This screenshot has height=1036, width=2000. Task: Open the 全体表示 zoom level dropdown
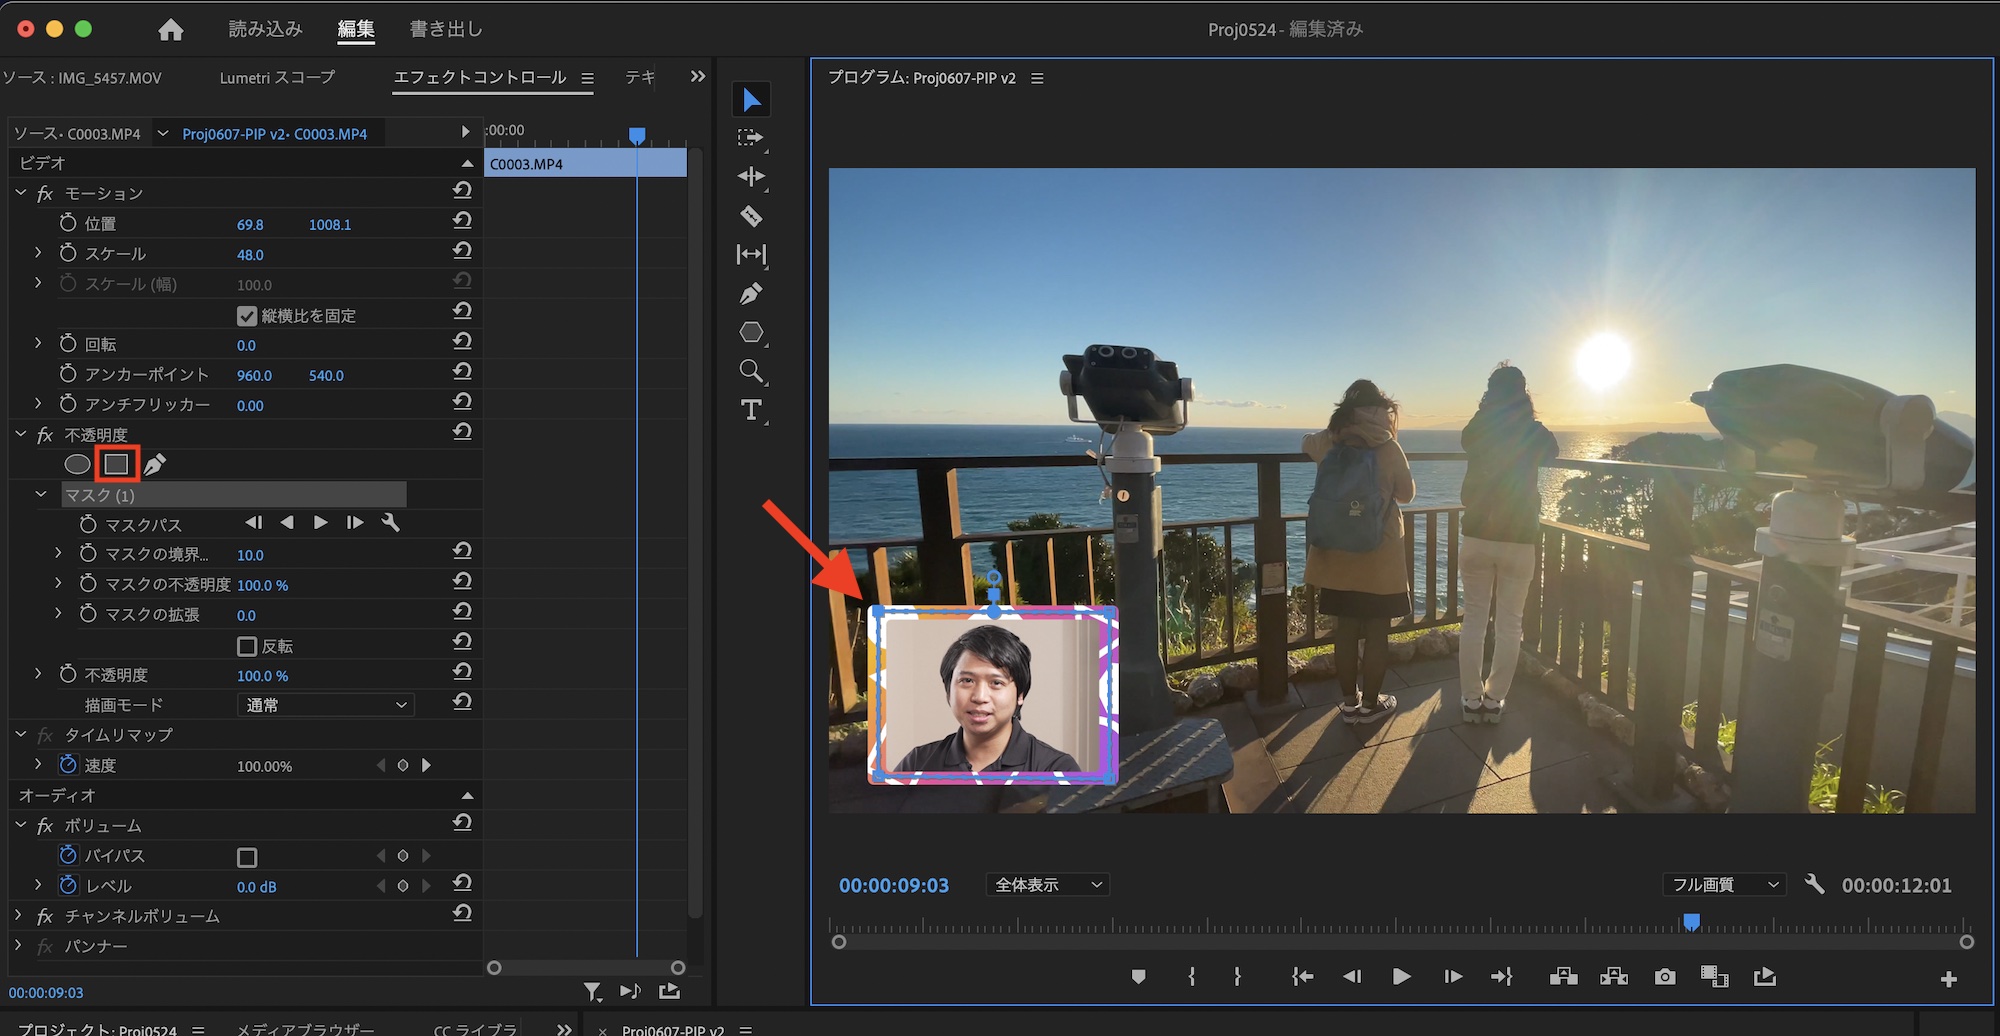coord(1047,885)
